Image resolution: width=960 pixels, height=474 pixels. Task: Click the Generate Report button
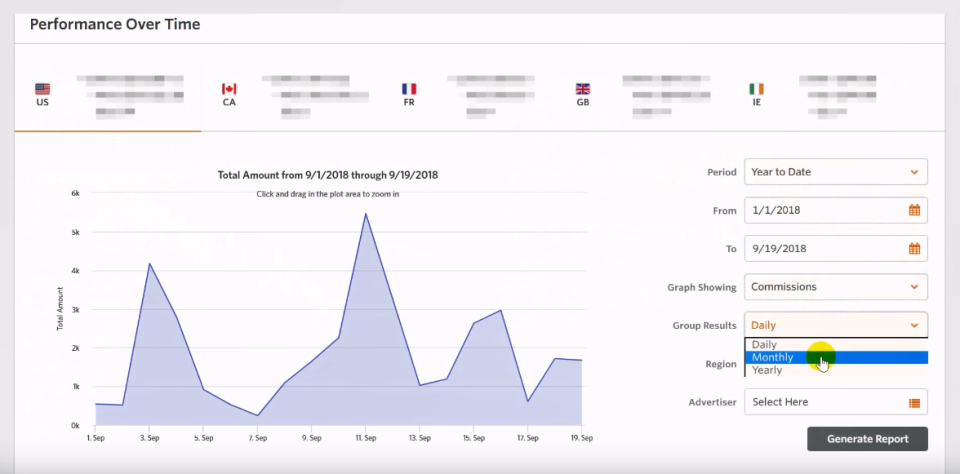tap(867, 439)
